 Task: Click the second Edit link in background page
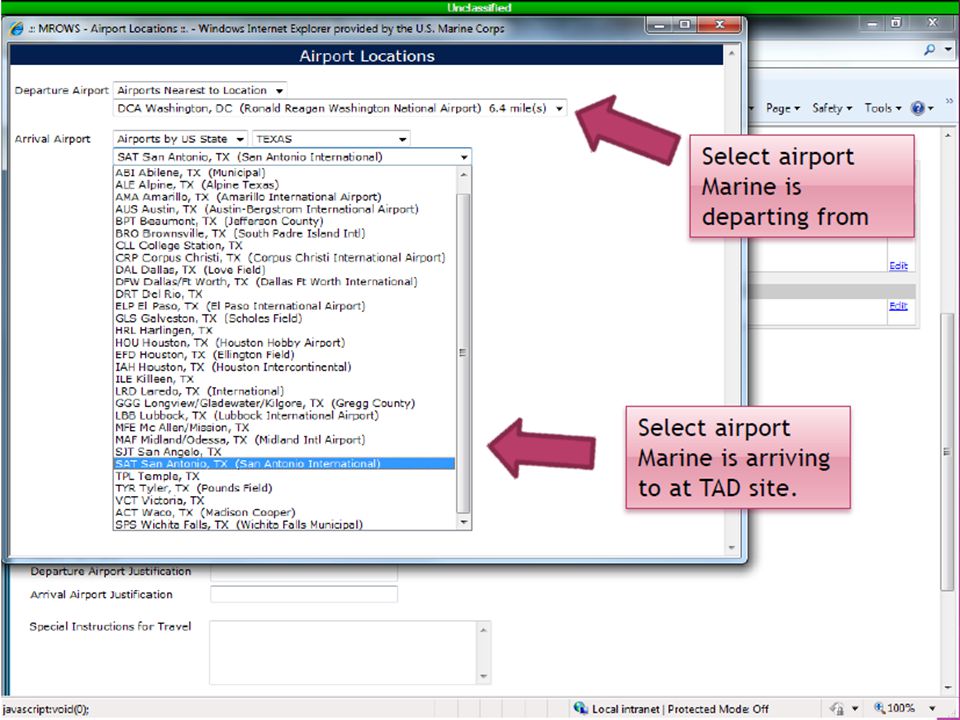[x=898, y=306]
